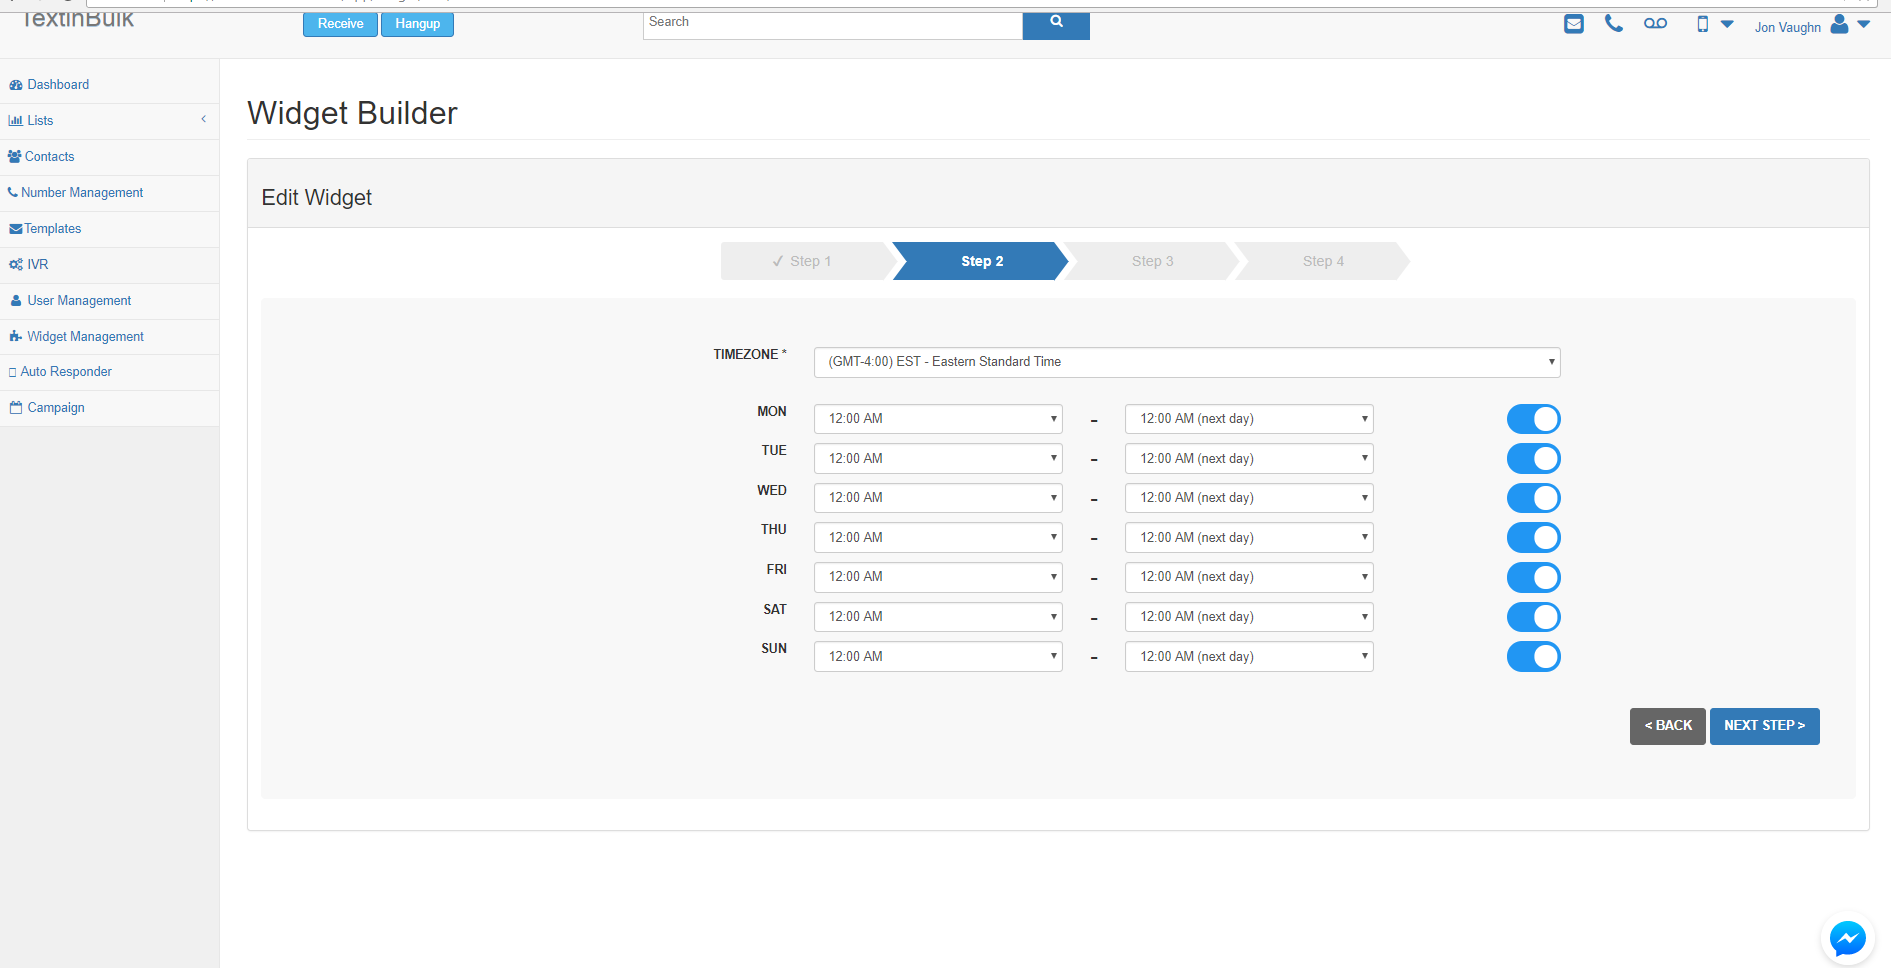Open Auto Responder from sidebar
Screen dimensions: 1891x968
click(x=66, y=372)
